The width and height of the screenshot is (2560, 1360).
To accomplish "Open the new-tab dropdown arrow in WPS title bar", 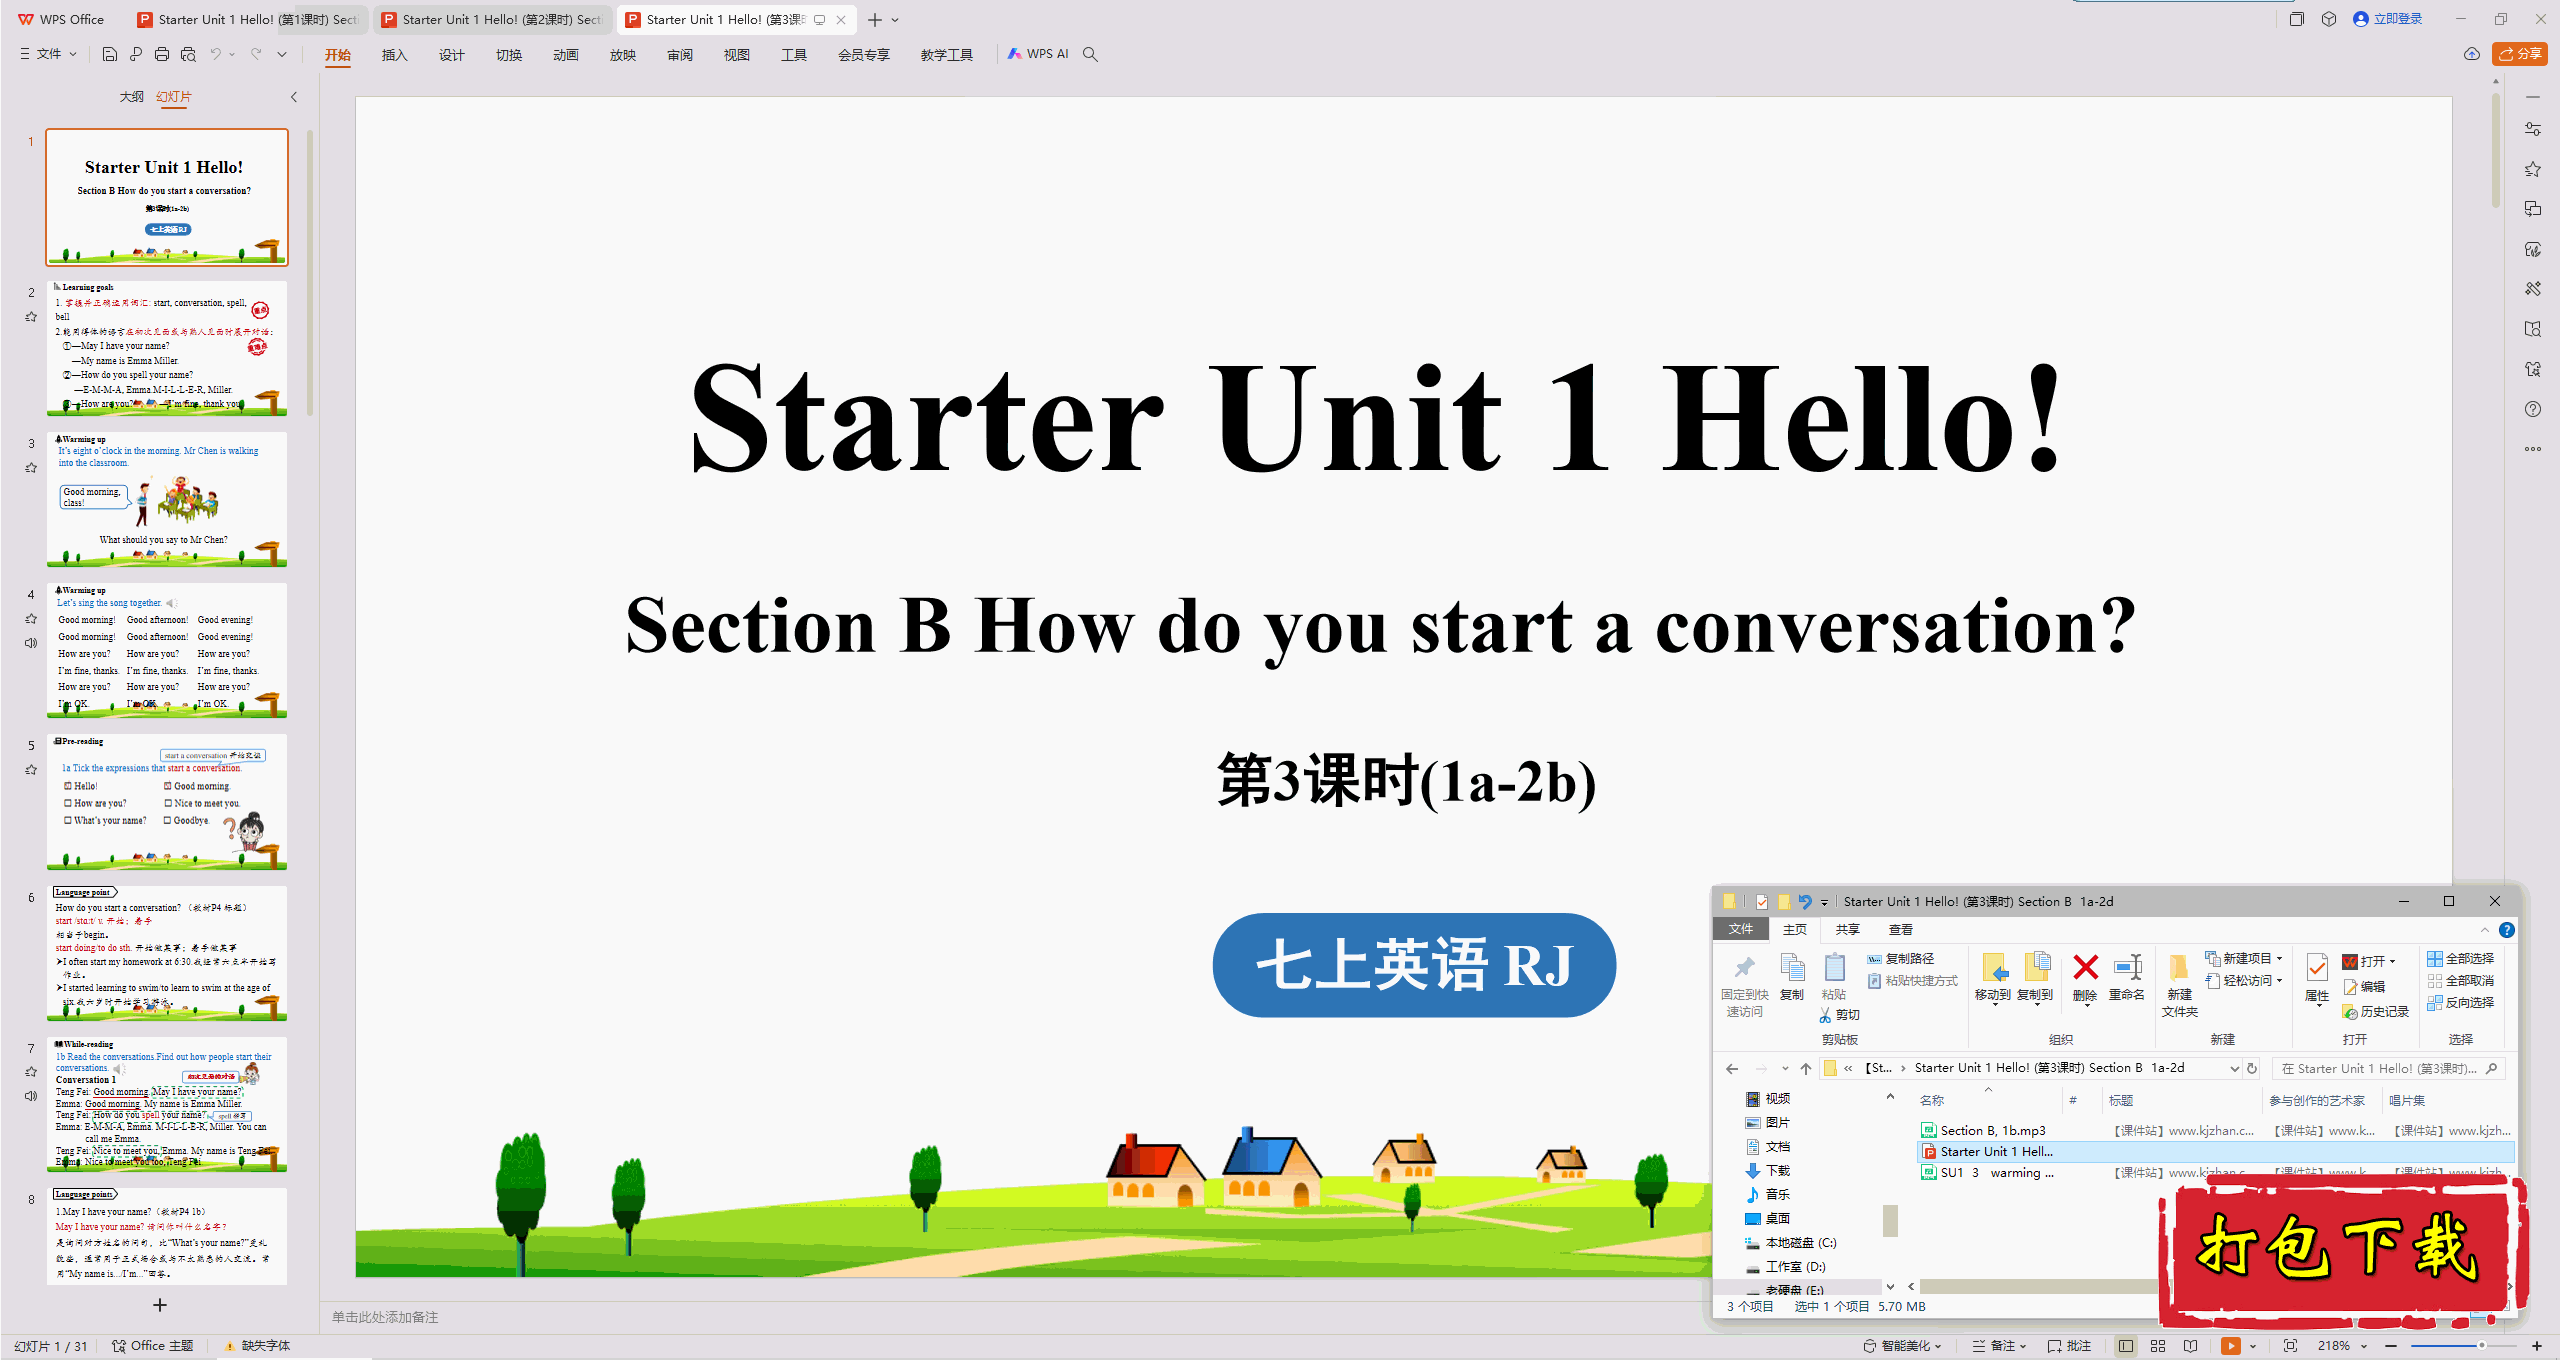I will tap(895, 19).
